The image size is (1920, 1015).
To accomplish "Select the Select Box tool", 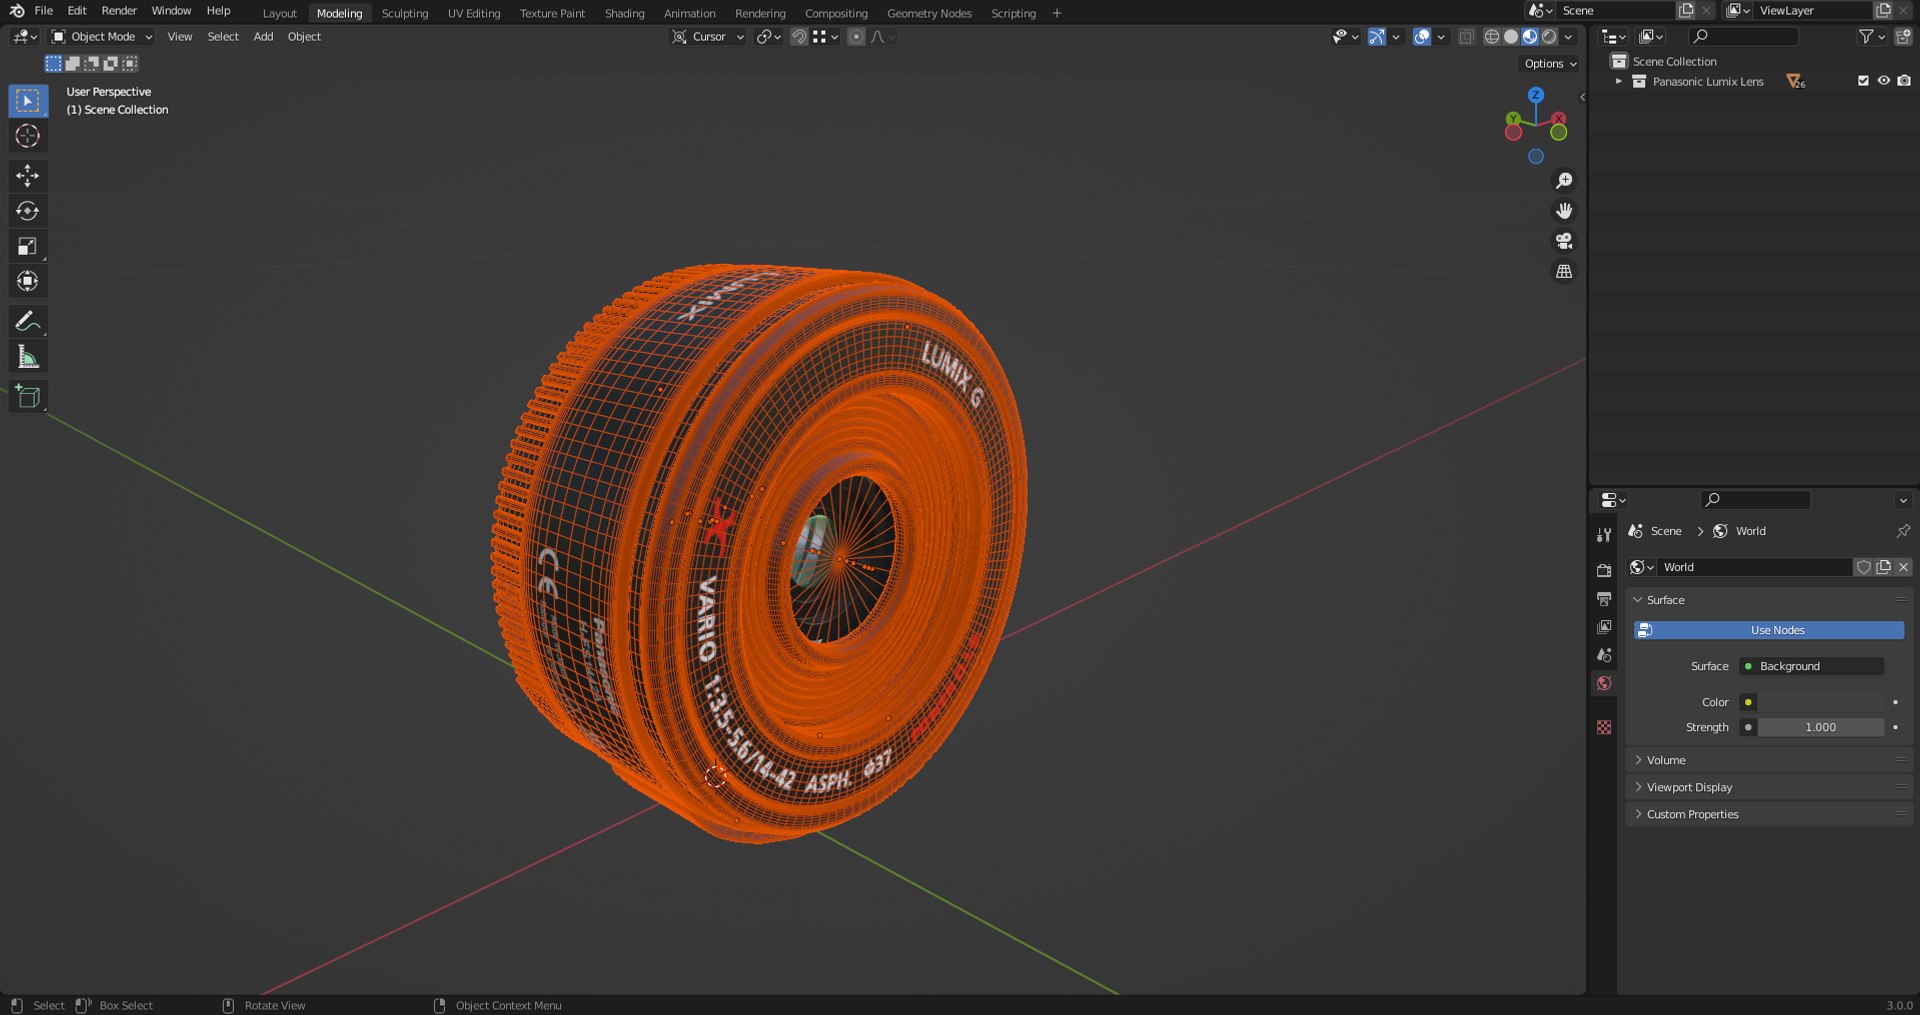I will tap(28, 101).
